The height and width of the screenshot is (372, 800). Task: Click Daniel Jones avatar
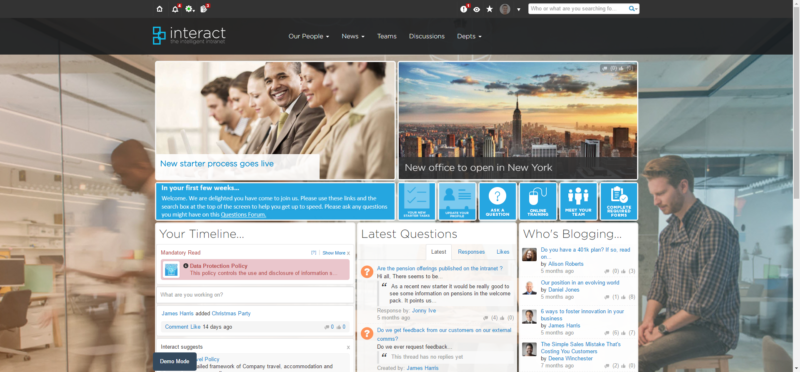point(529,287)
